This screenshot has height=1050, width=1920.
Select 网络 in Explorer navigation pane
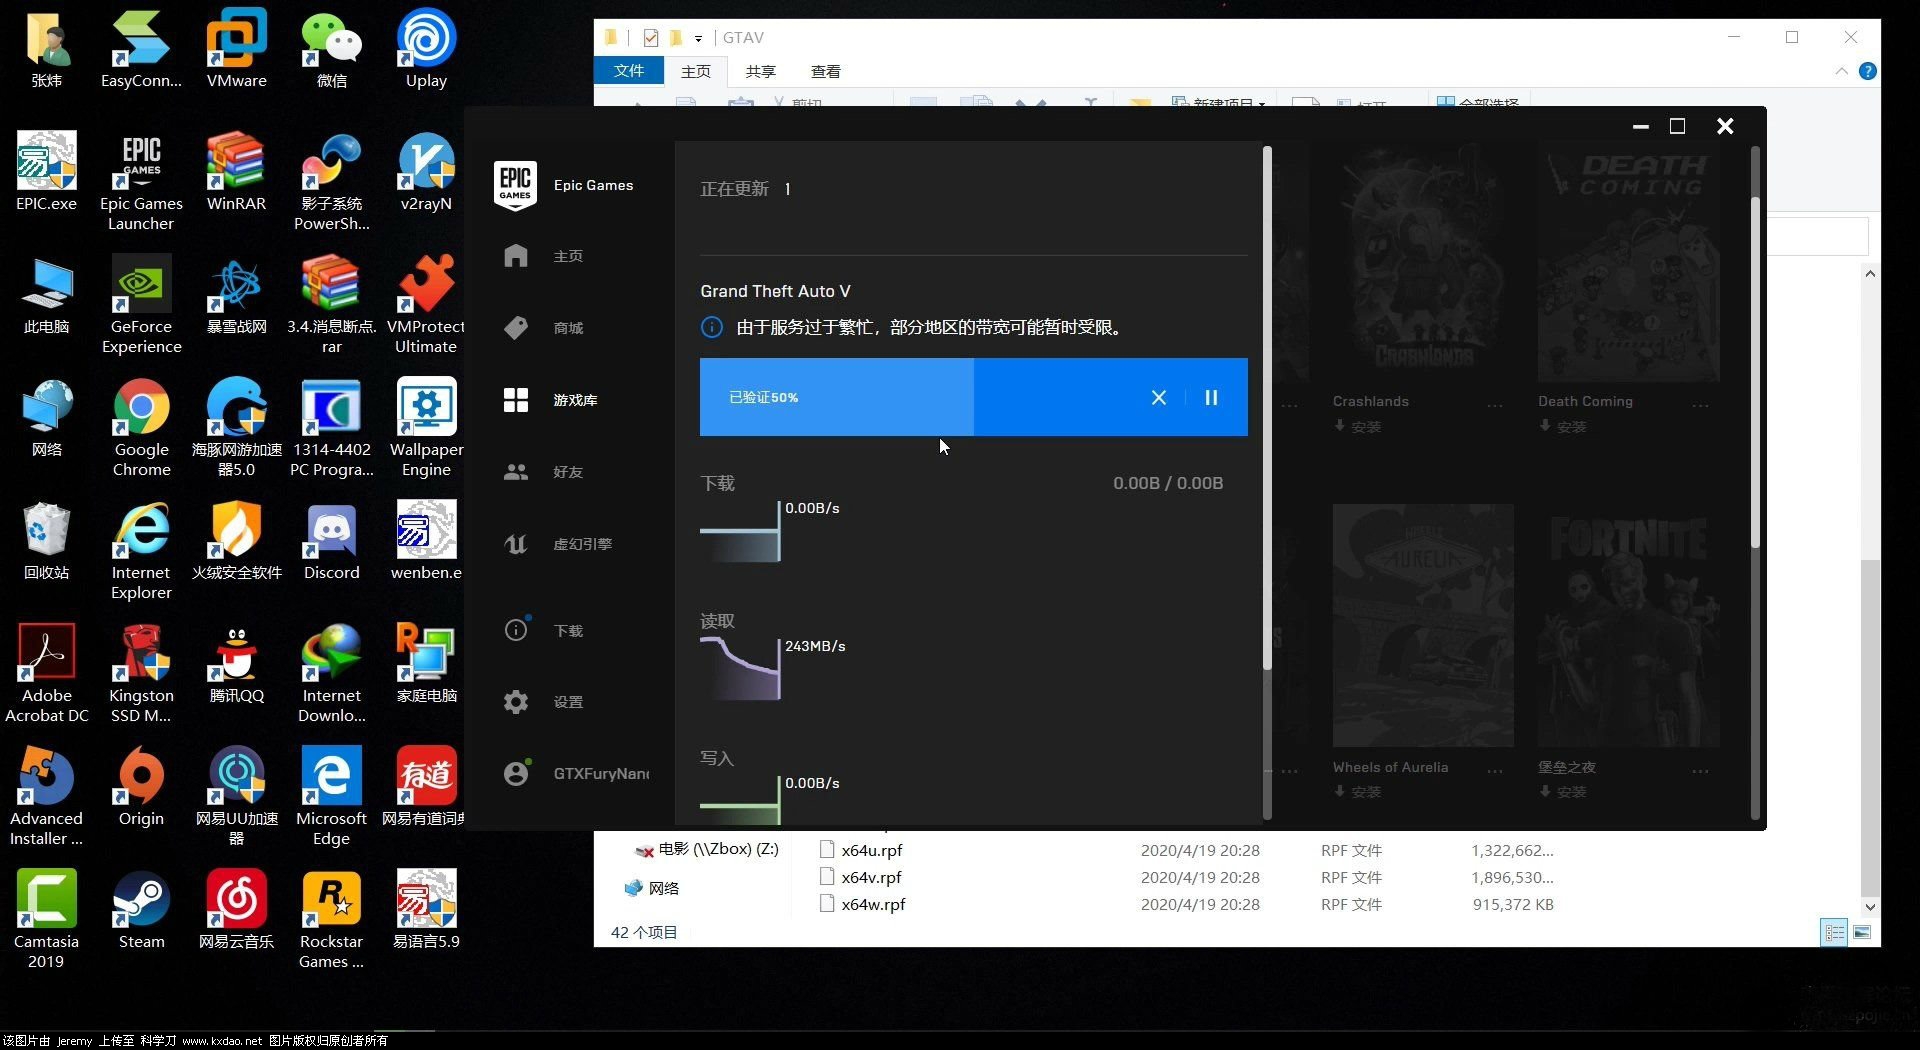(x=652, y=888)
